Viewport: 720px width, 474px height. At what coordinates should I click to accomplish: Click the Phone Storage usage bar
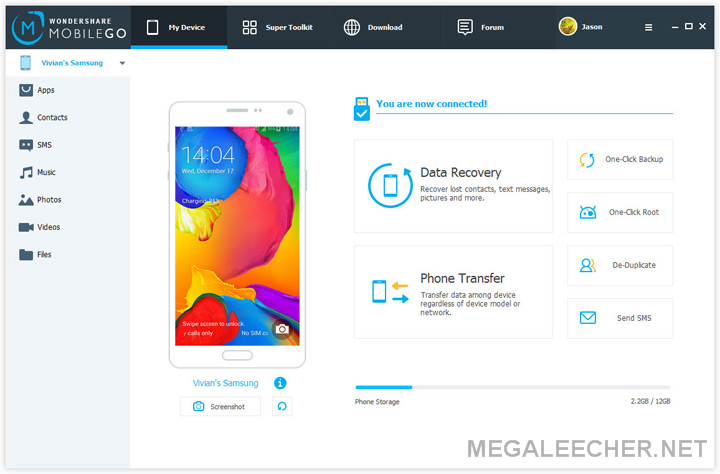(512, 387)
